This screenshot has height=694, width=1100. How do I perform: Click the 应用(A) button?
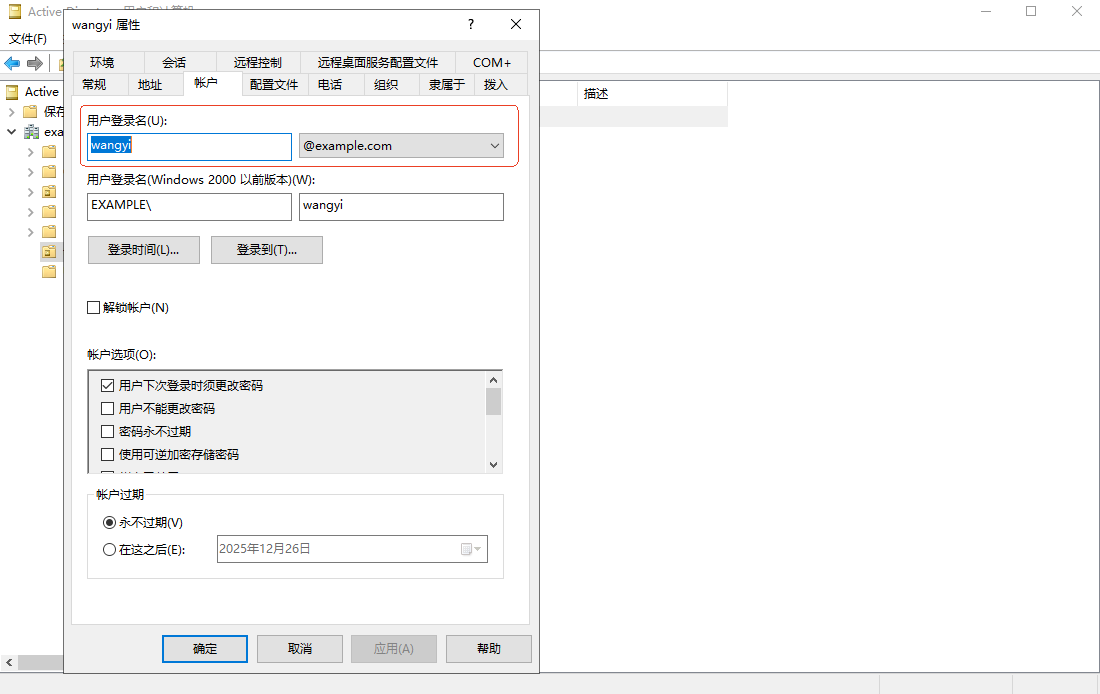click(x=394, y=649)
